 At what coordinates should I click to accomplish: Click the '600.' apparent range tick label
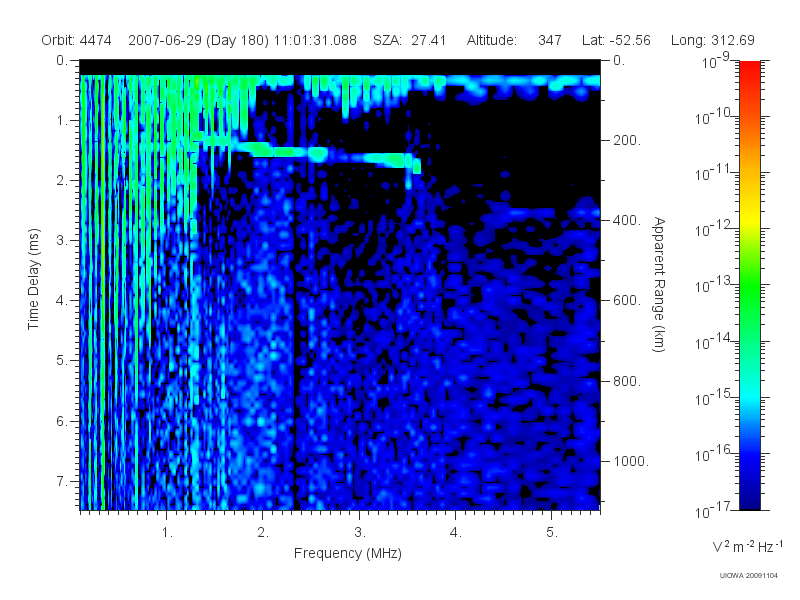[627, 301]
